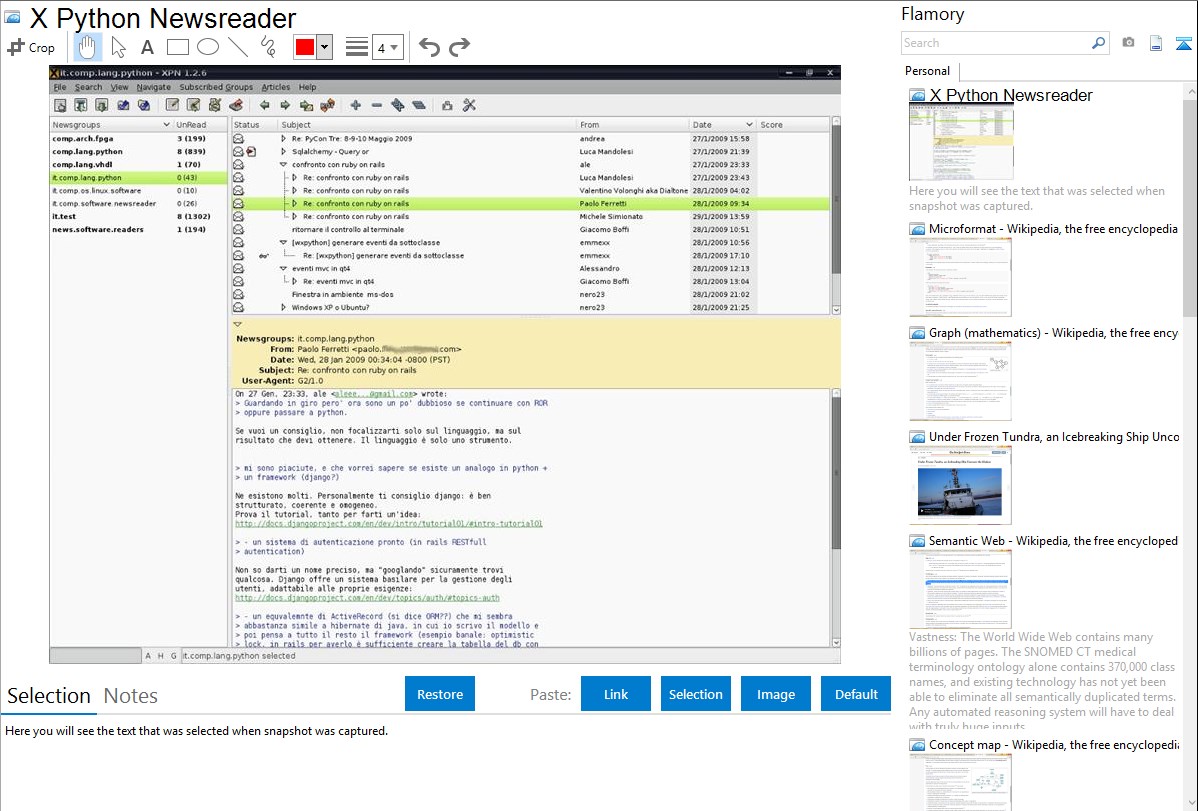
Task: Redo the last undone action
Action: 459,47
